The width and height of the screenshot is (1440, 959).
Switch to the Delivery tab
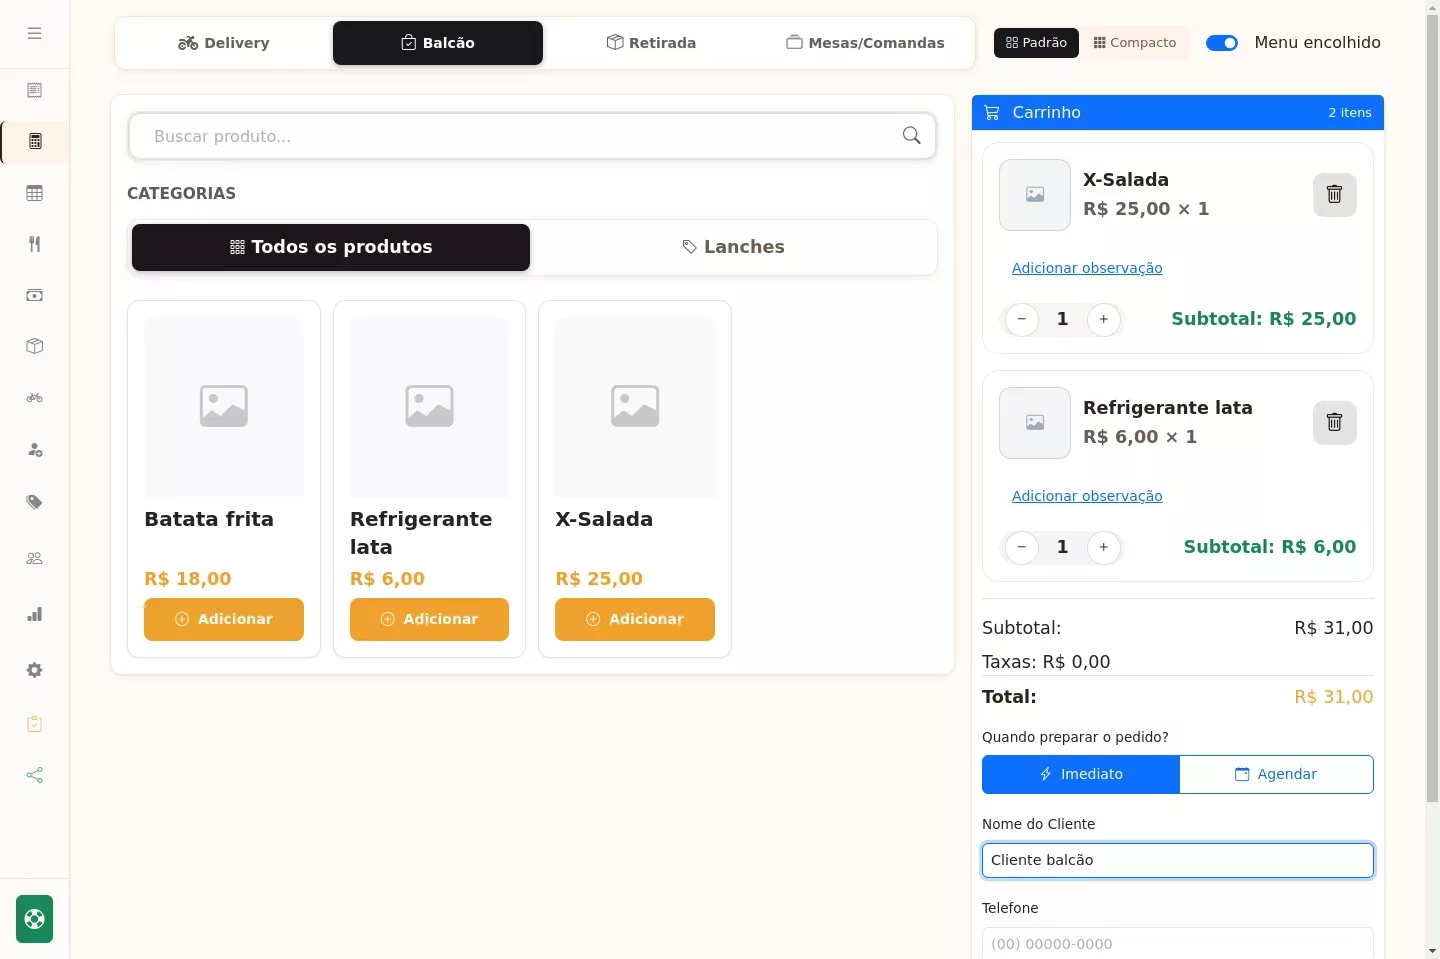[x=224, y=43]
